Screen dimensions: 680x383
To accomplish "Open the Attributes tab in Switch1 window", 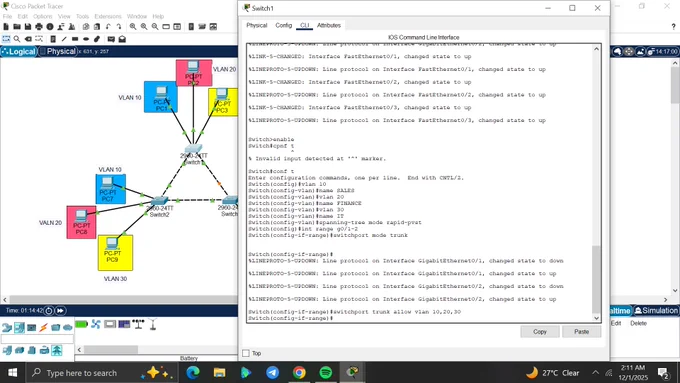I will click(x=329, y=25).
